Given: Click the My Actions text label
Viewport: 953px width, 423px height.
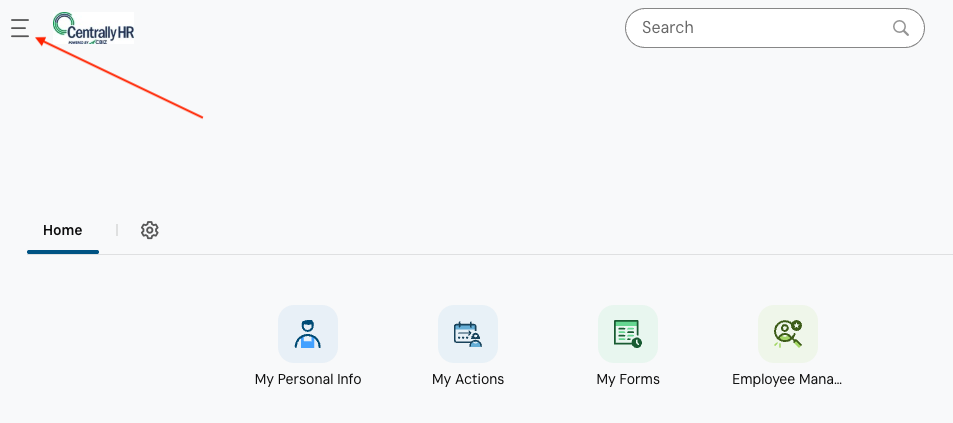Looking at the screenshot, I should coord(468,380).
